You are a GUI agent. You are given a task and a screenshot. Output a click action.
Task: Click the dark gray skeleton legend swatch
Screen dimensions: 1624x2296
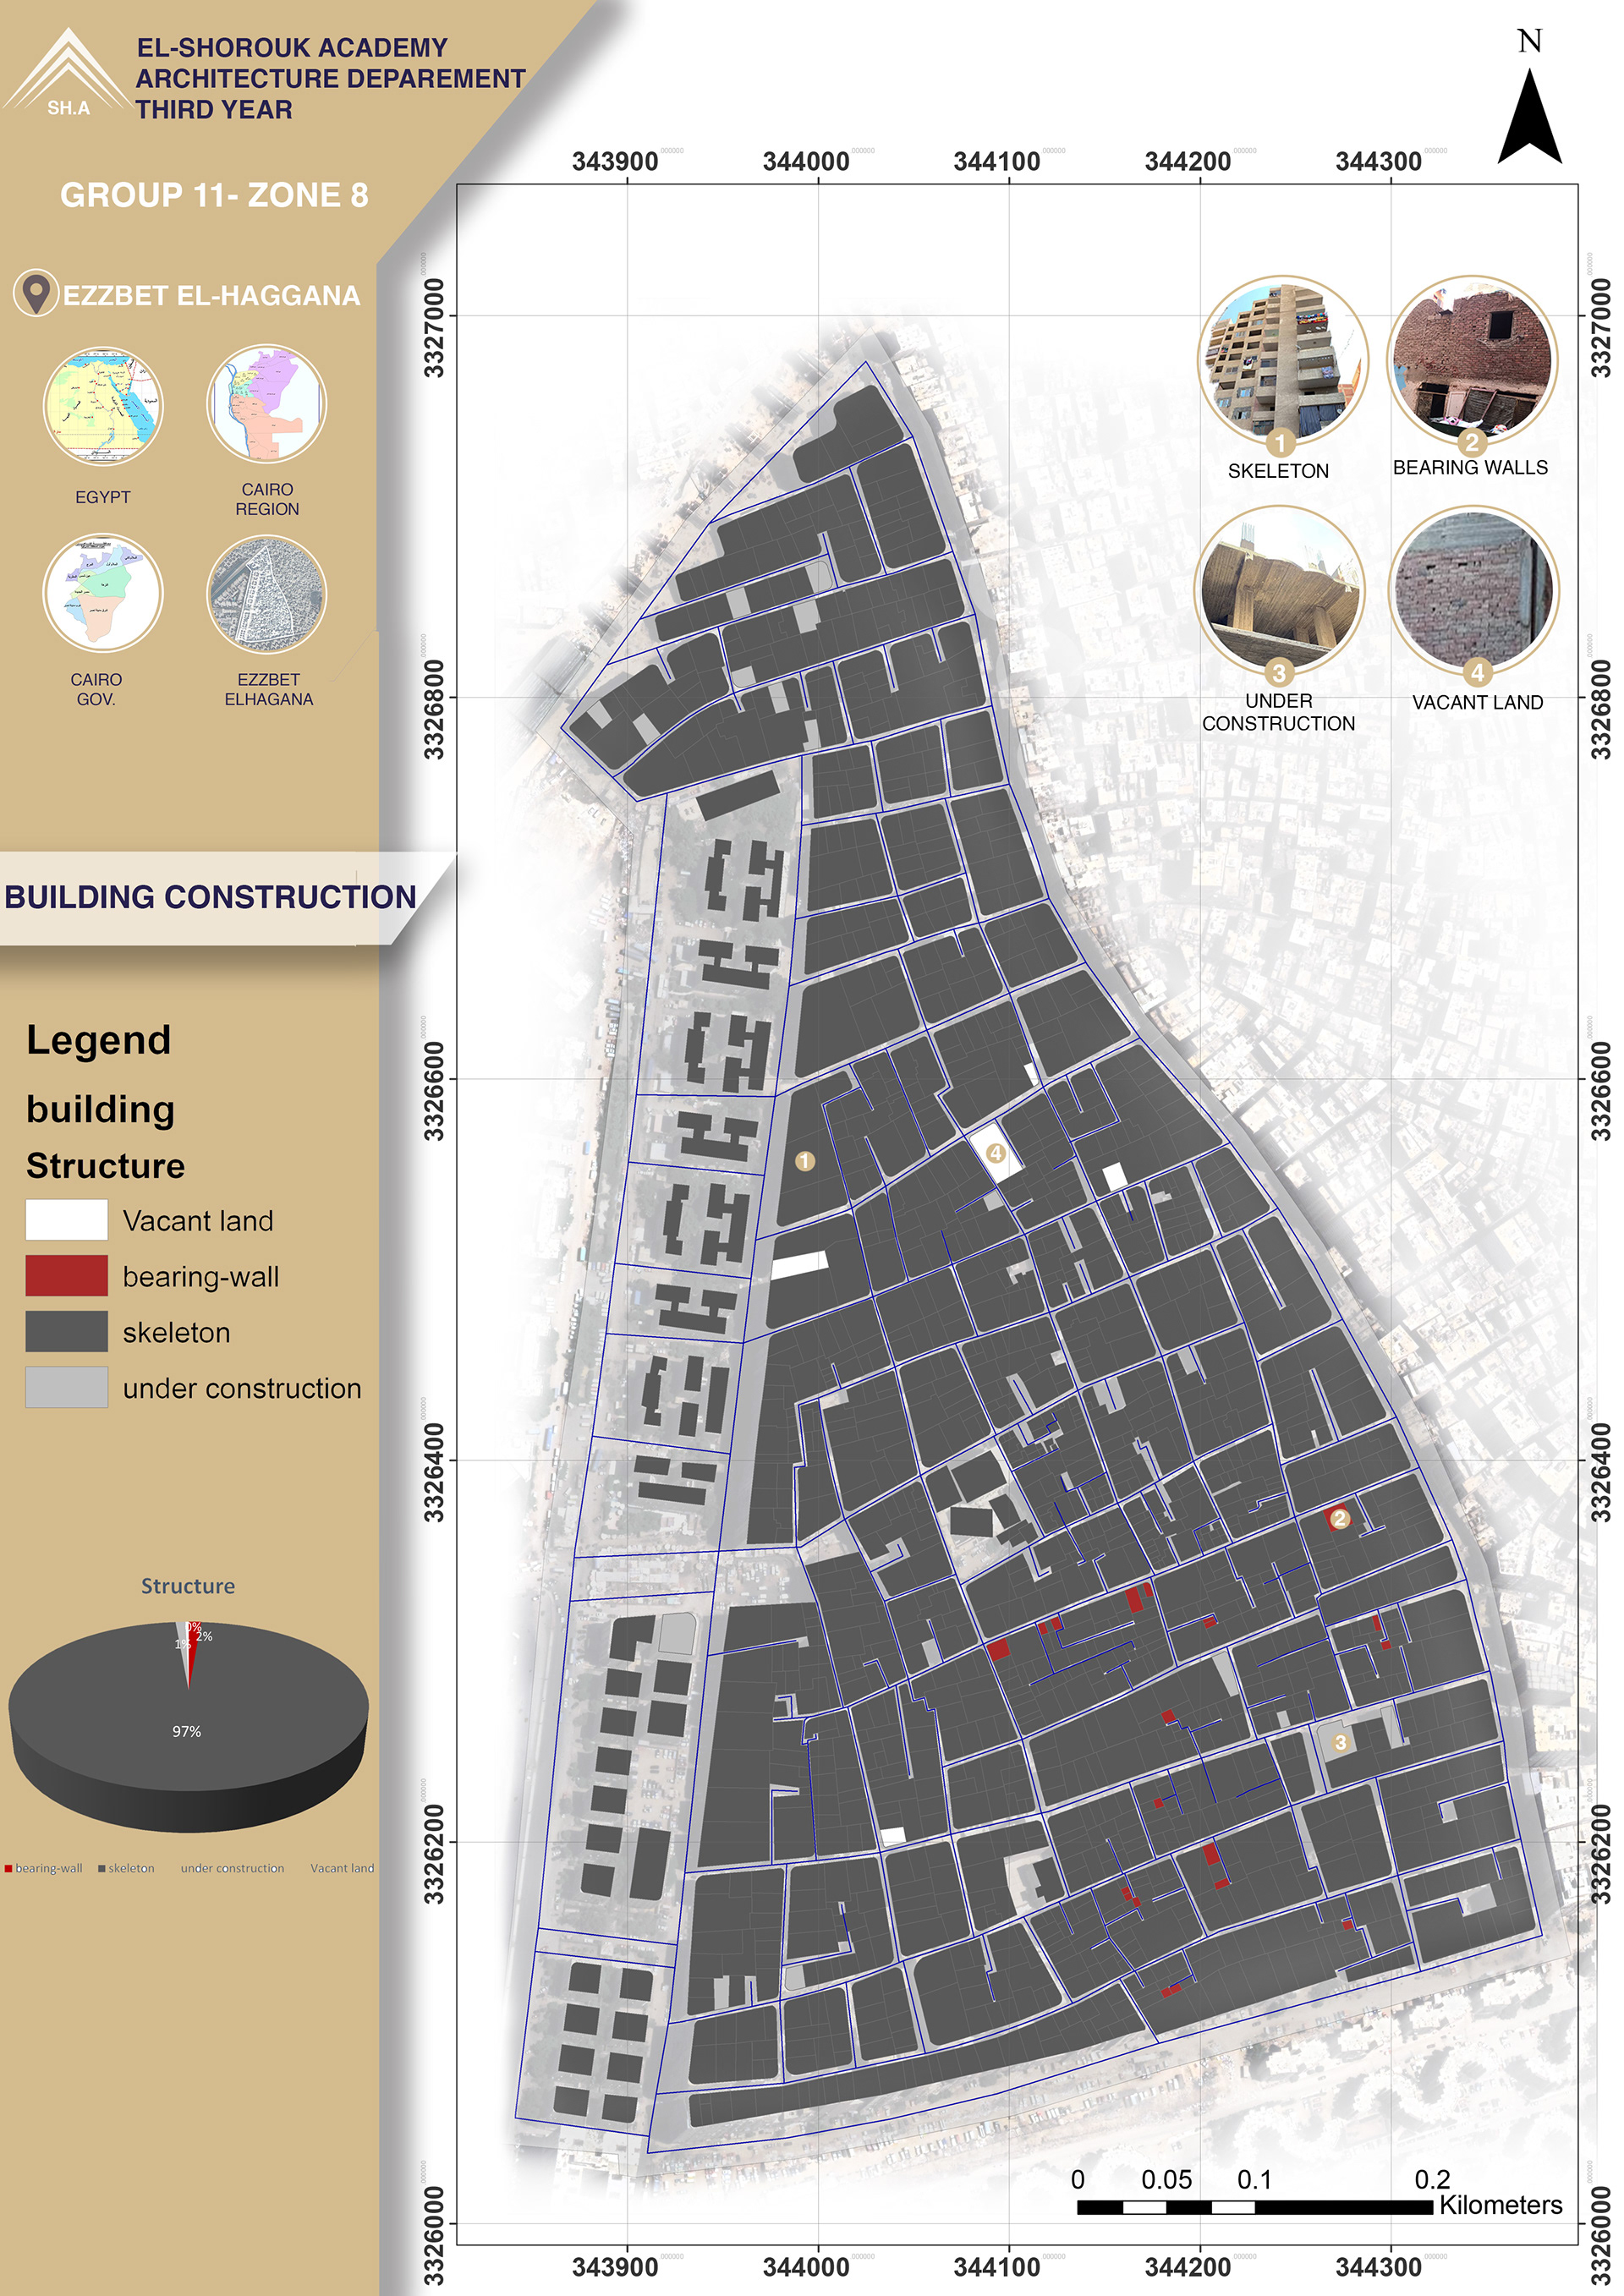click(x=66, y=1332)
